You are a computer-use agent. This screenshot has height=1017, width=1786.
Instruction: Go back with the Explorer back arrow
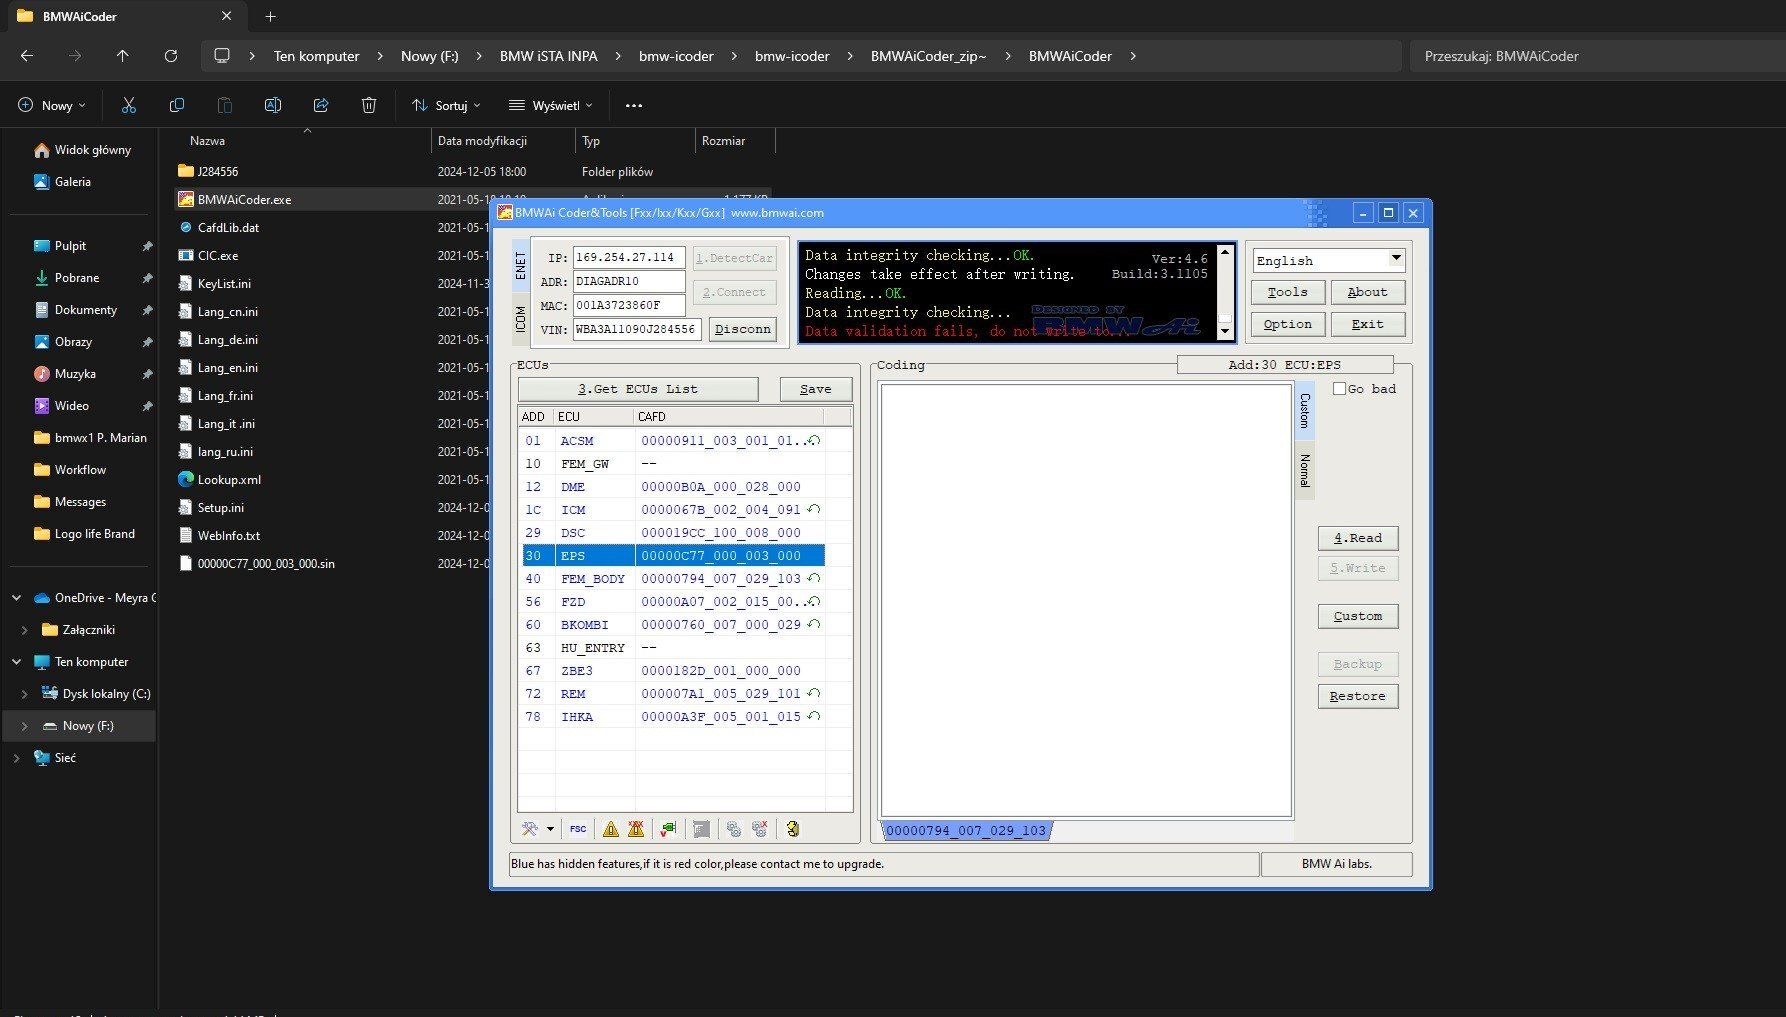tap(27, 56)
